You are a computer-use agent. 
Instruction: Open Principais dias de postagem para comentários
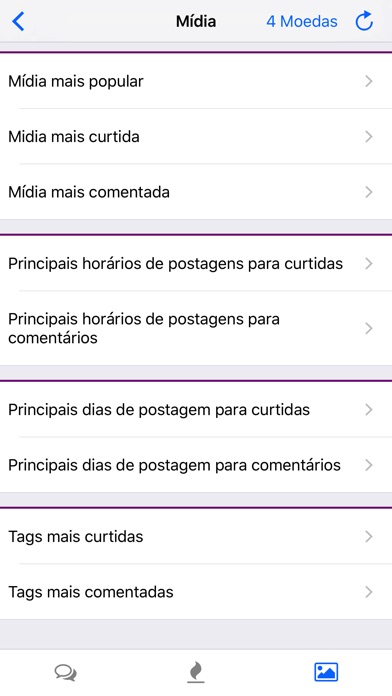pos(196,465)
